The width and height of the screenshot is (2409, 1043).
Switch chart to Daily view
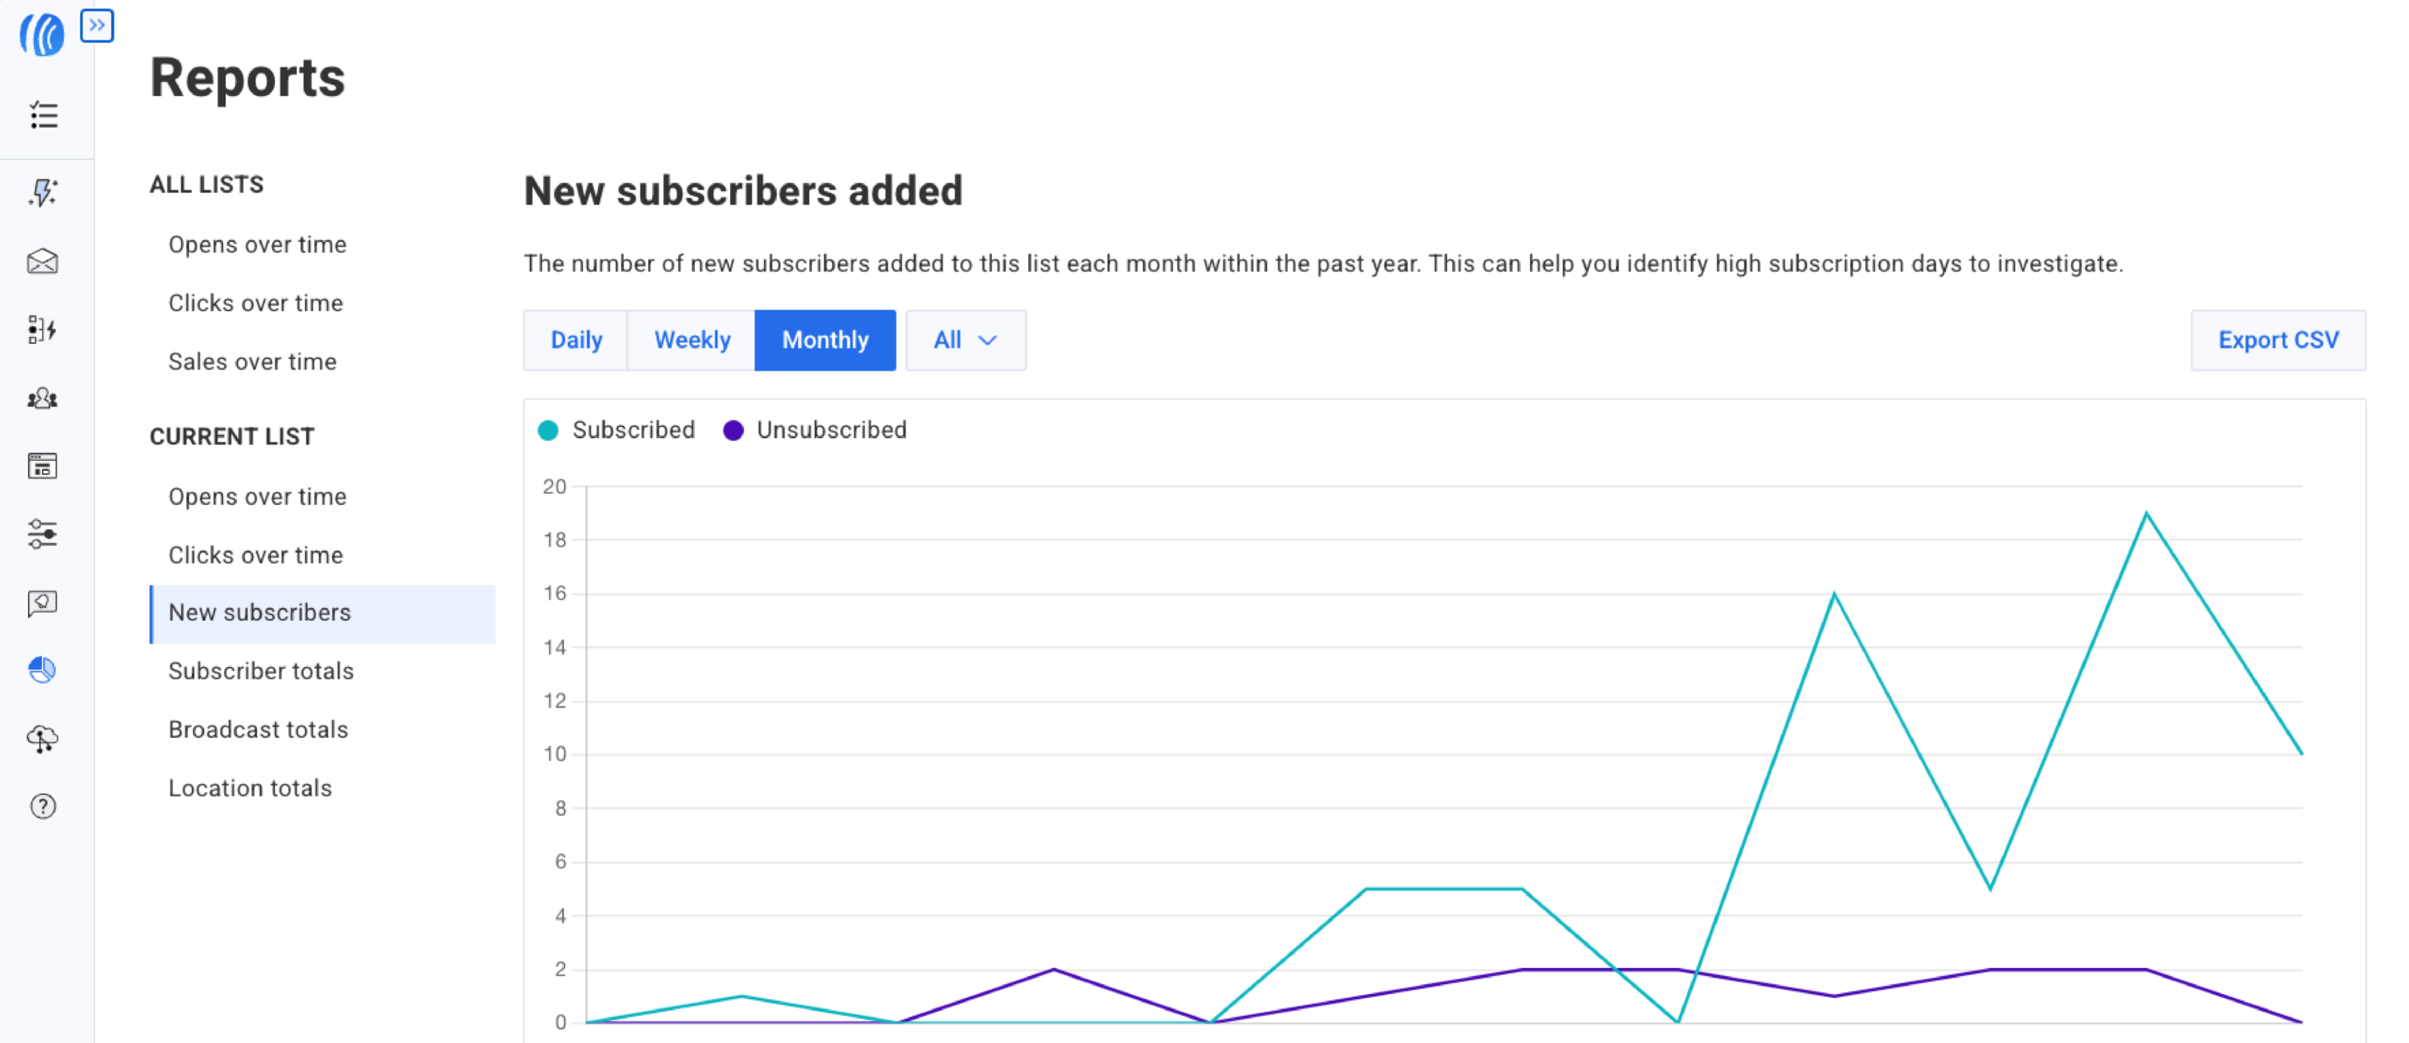pyautogui.click(x=576, y=340)
